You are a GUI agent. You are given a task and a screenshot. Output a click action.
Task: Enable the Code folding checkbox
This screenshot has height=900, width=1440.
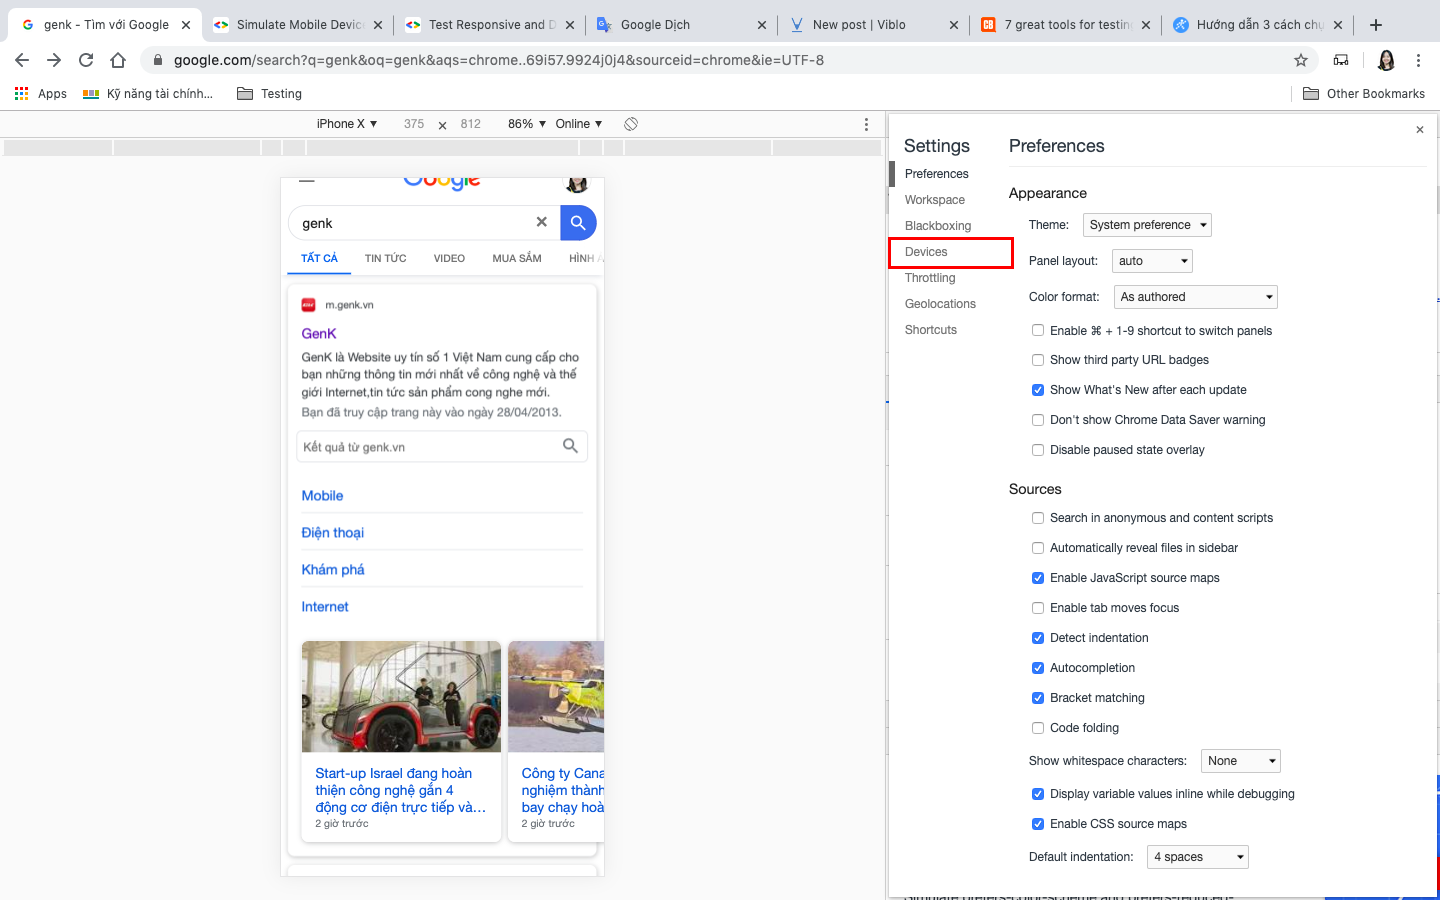click(x=1038, y=728)
